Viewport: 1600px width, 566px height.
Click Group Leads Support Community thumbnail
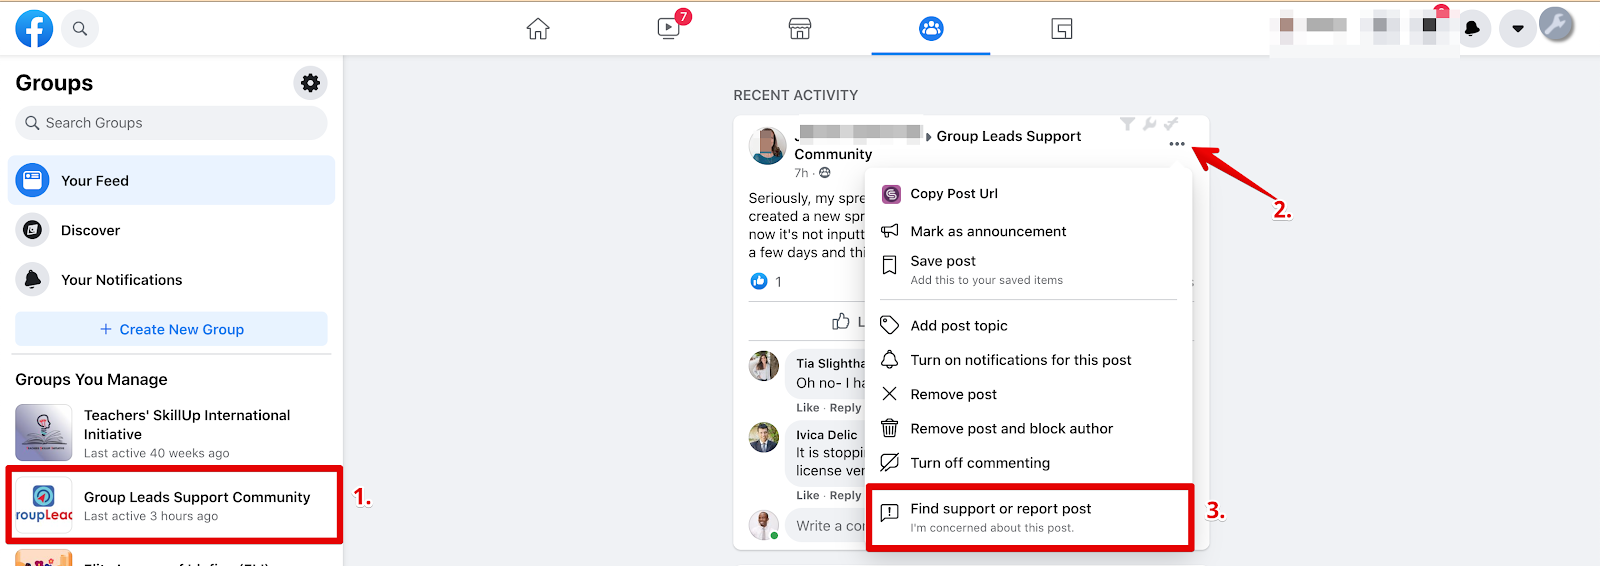44,505
